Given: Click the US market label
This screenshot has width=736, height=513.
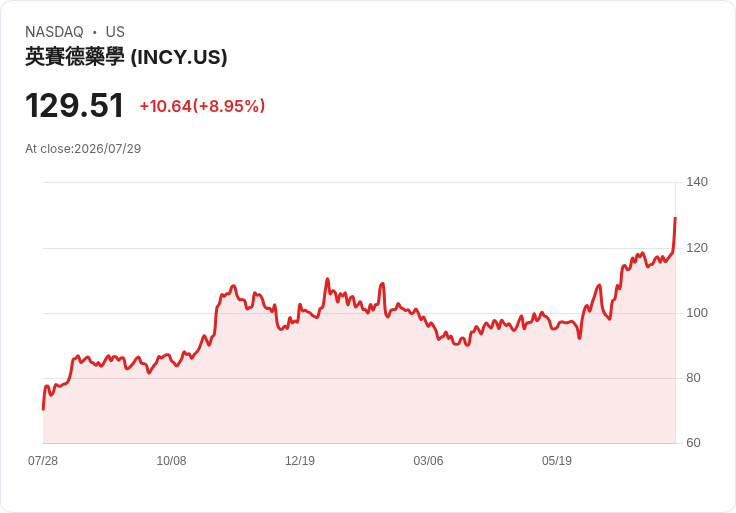Looking at the screenshot, I should pyautogui.click(x=115, y=32).
